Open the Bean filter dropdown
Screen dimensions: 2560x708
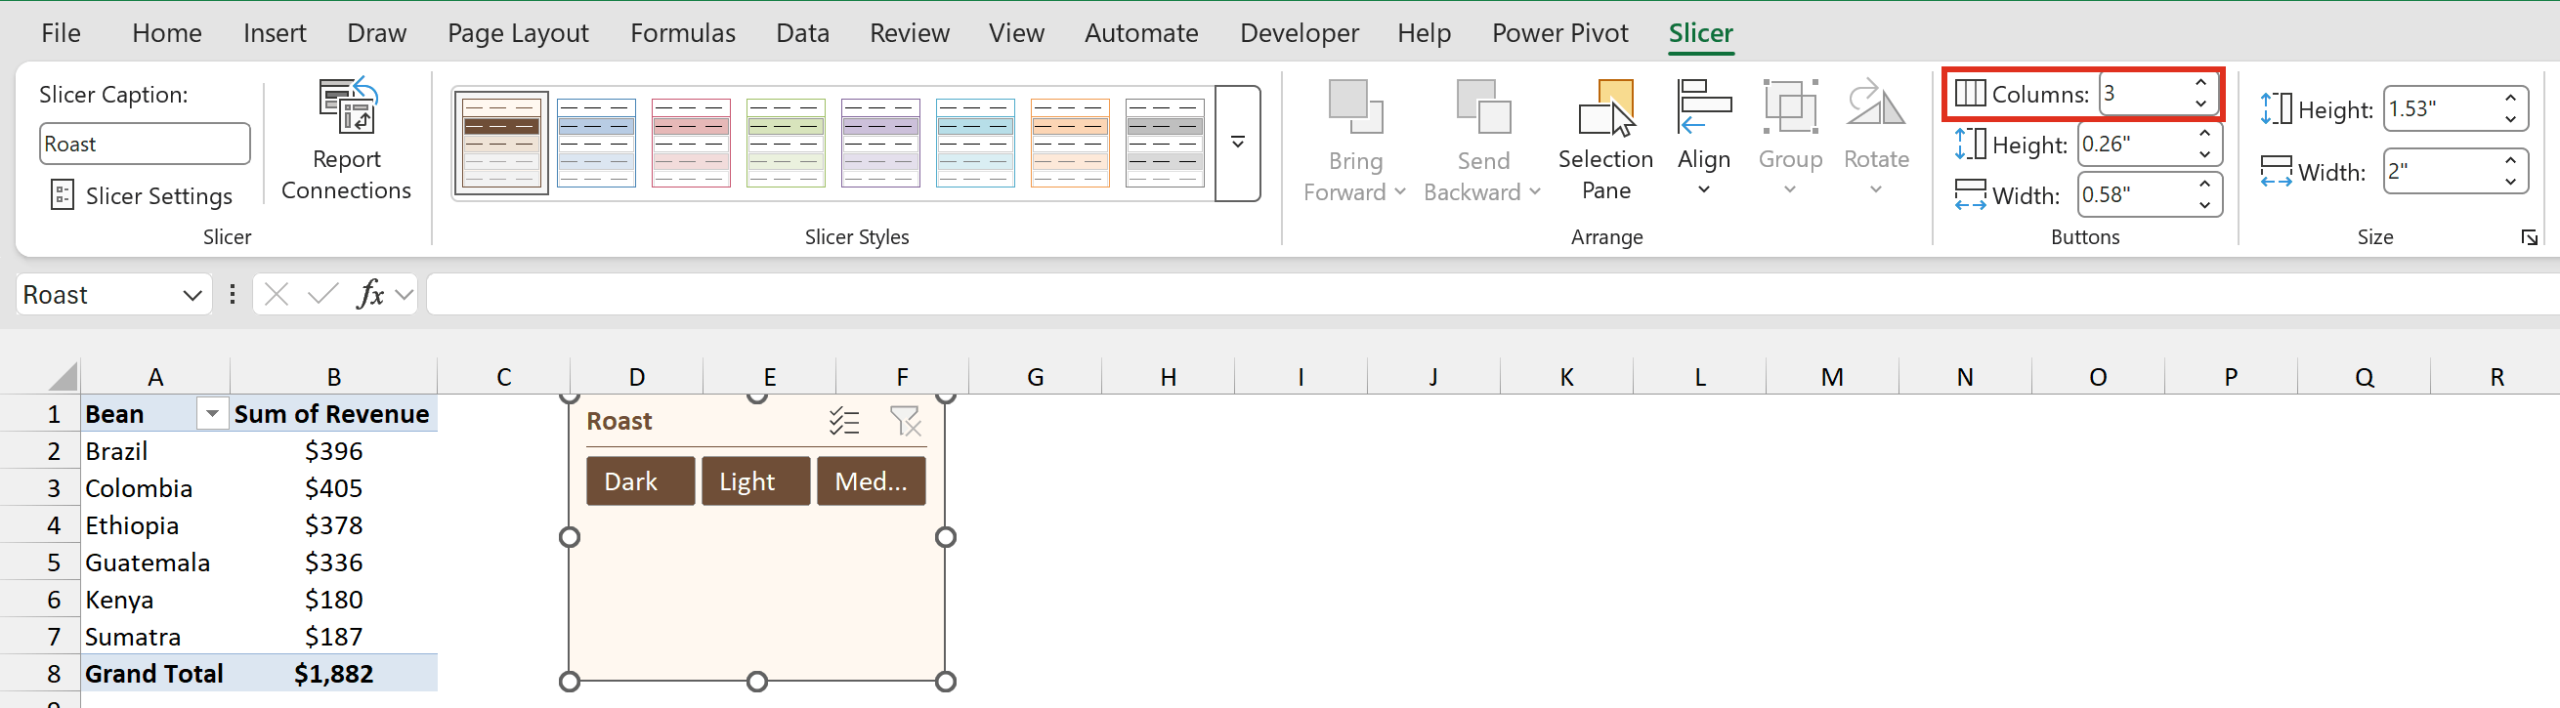(212, 413)
